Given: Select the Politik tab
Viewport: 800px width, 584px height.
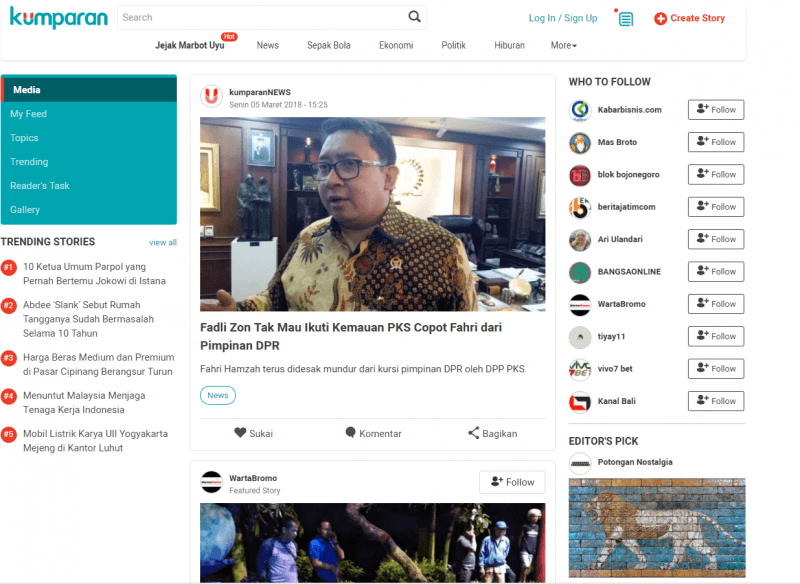Looking at the screenshot, I should (x=453, y=45).
